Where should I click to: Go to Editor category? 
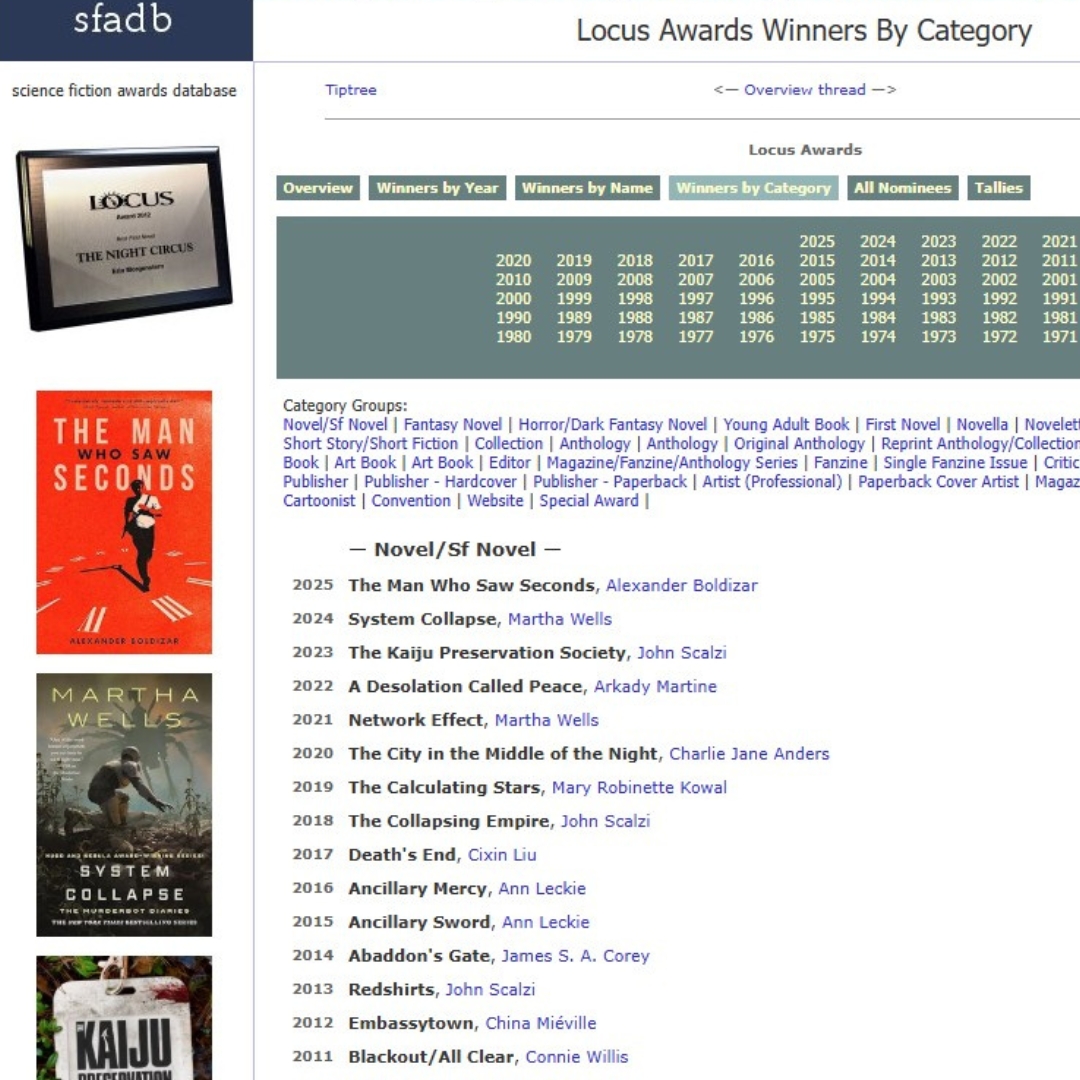coord(510,463)
